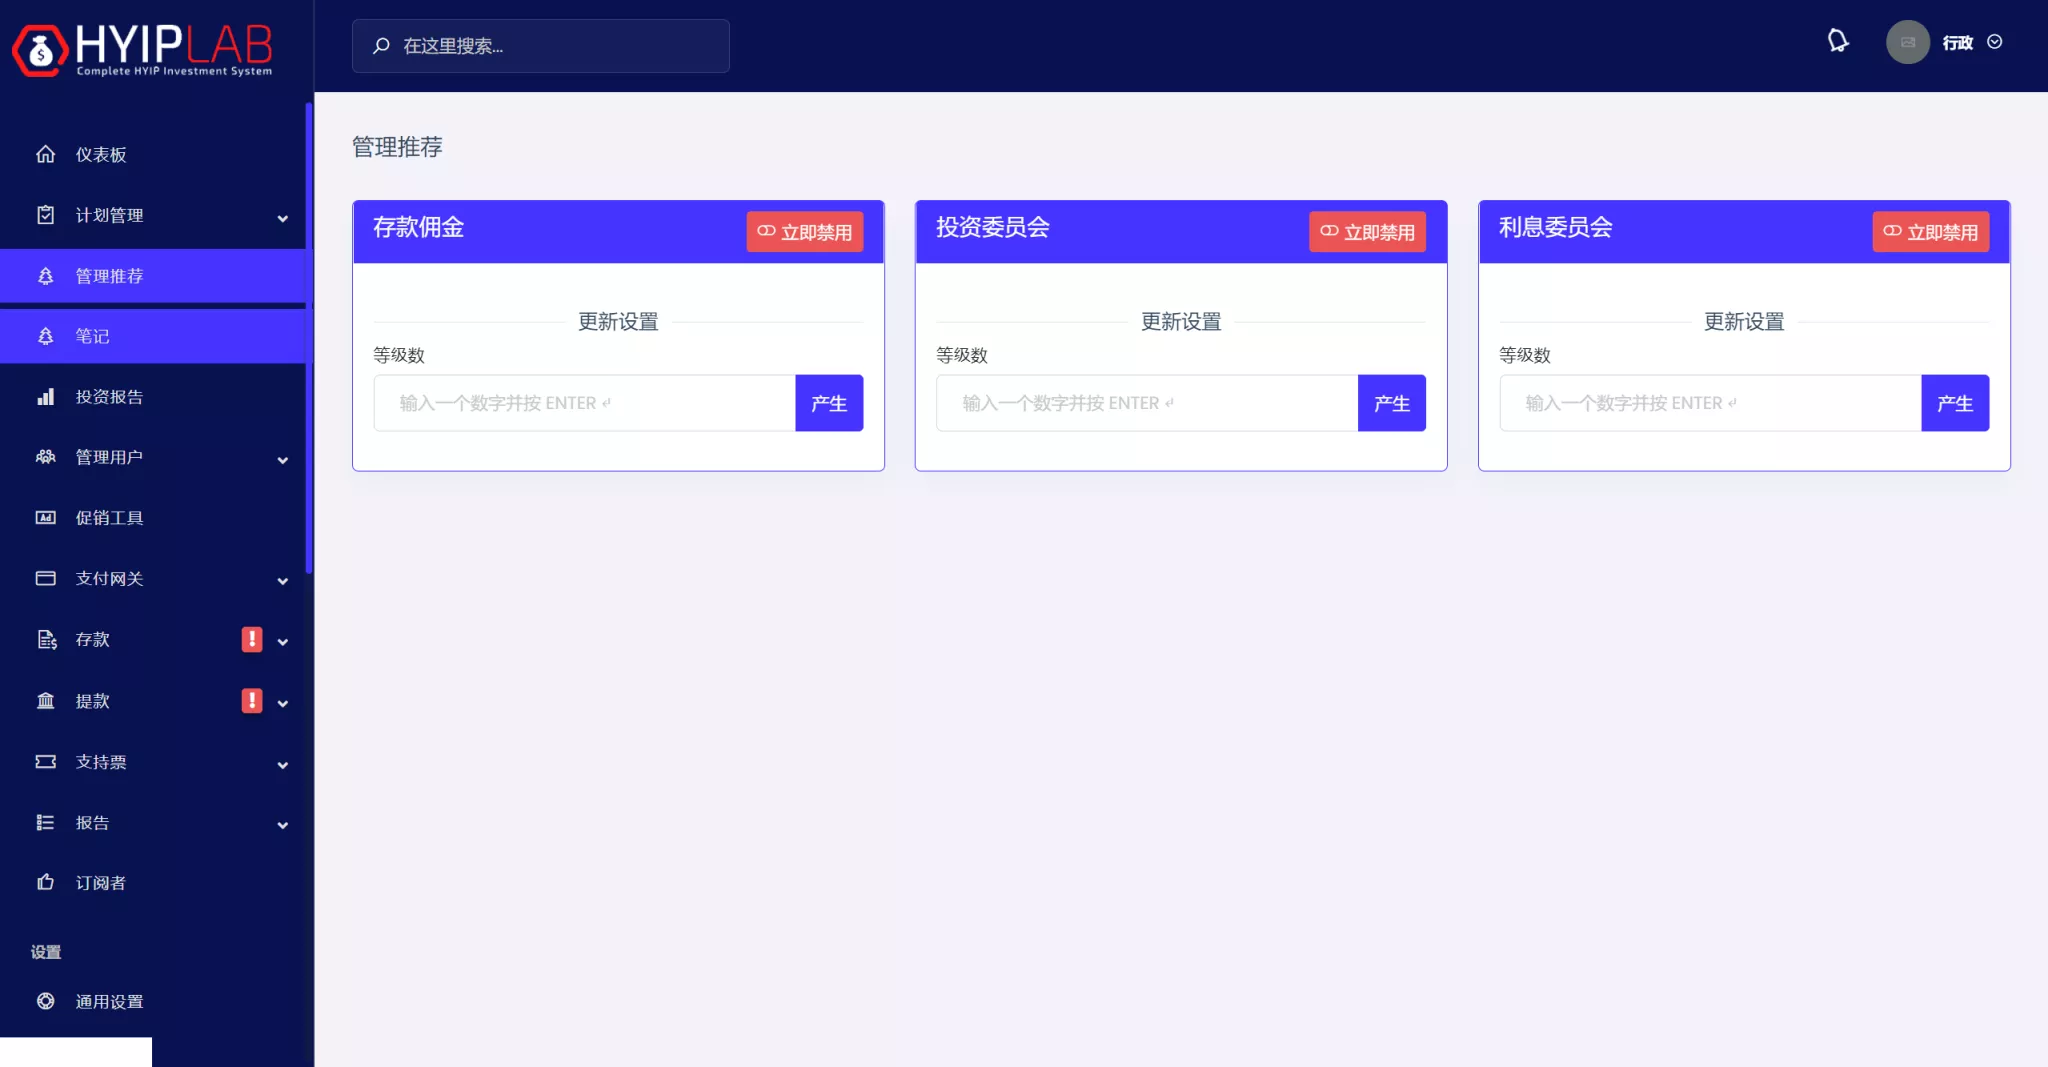Click the HYIPLAB logo
Image resolution: width=2048 pixels, height=1067 pixels.
pyautogui.click(x=142, y=48)
